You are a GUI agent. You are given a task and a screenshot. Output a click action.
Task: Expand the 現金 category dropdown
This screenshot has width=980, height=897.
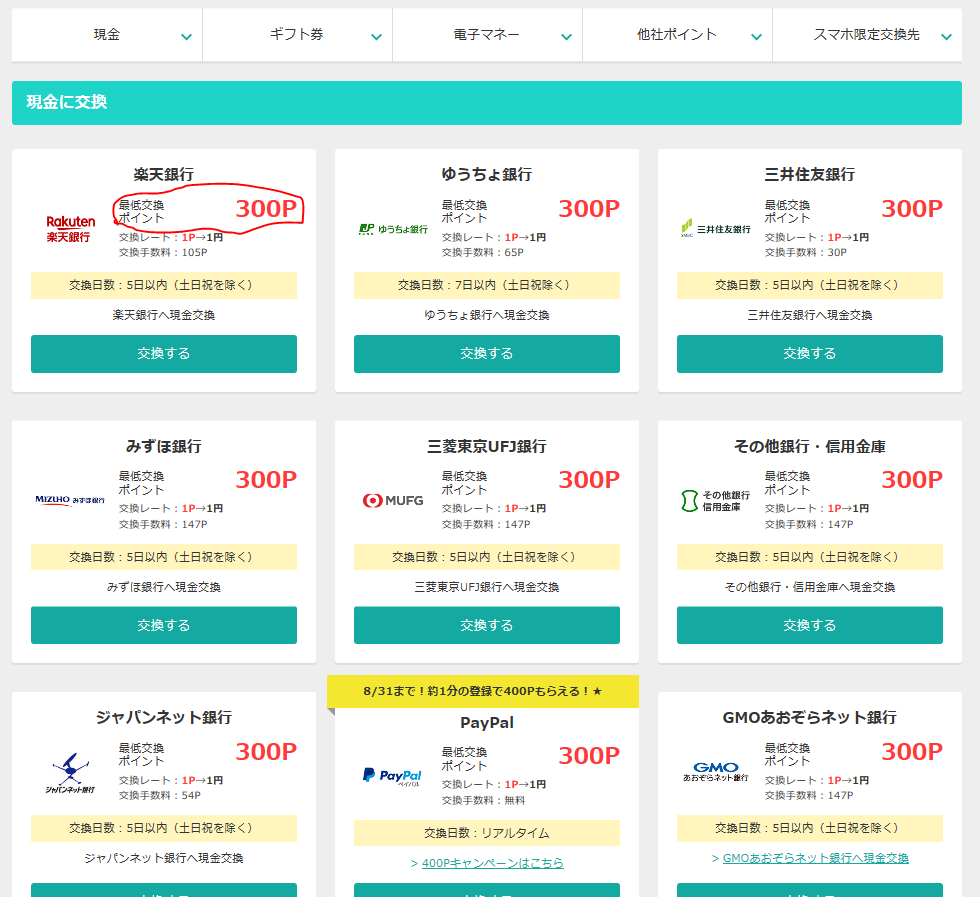coord(107,35)
